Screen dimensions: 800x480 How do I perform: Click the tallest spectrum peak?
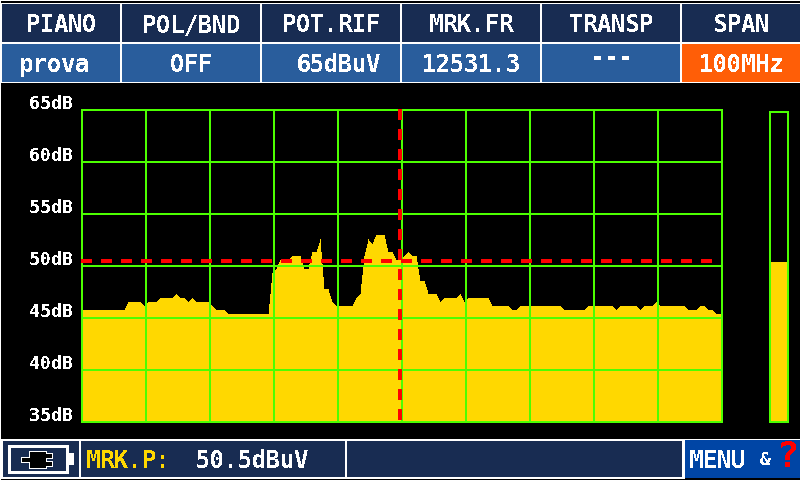380,238
